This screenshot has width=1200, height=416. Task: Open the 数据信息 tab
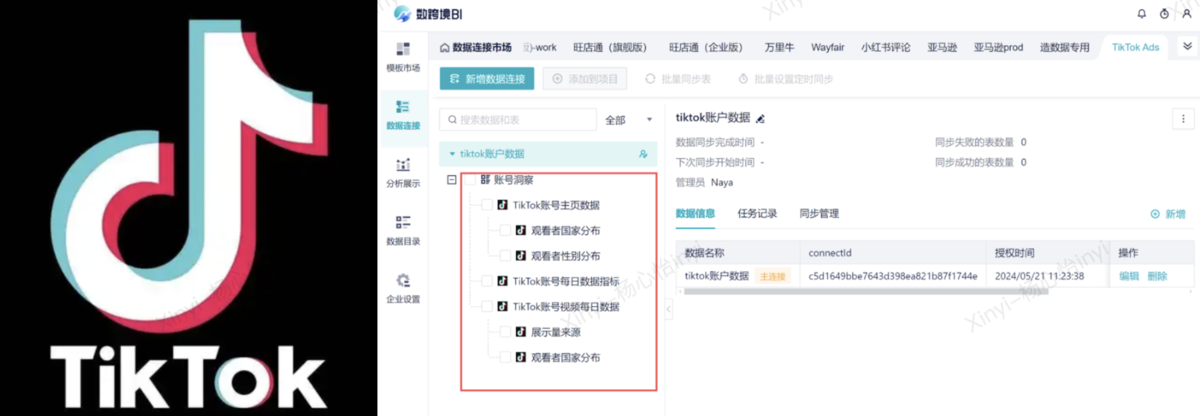[x=695, y=213]
